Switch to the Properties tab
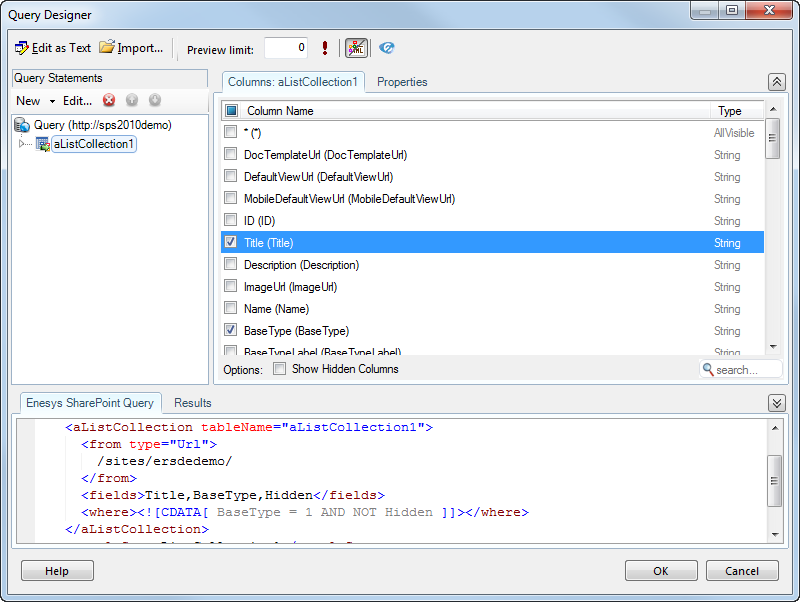The width and height of the screenshot is (800, 602). coord(402,82)
